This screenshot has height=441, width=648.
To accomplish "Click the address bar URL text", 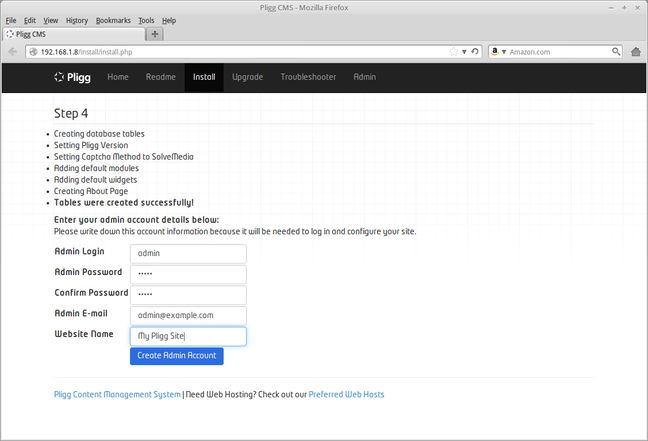I will [x=86, y=52].
